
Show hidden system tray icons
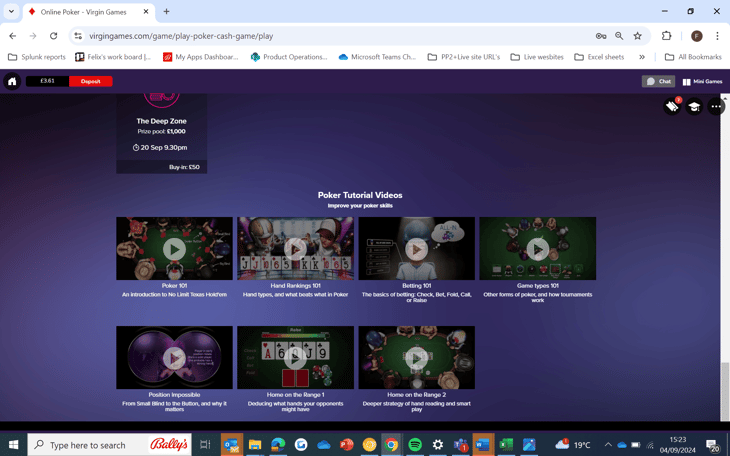tap(607, 445)
